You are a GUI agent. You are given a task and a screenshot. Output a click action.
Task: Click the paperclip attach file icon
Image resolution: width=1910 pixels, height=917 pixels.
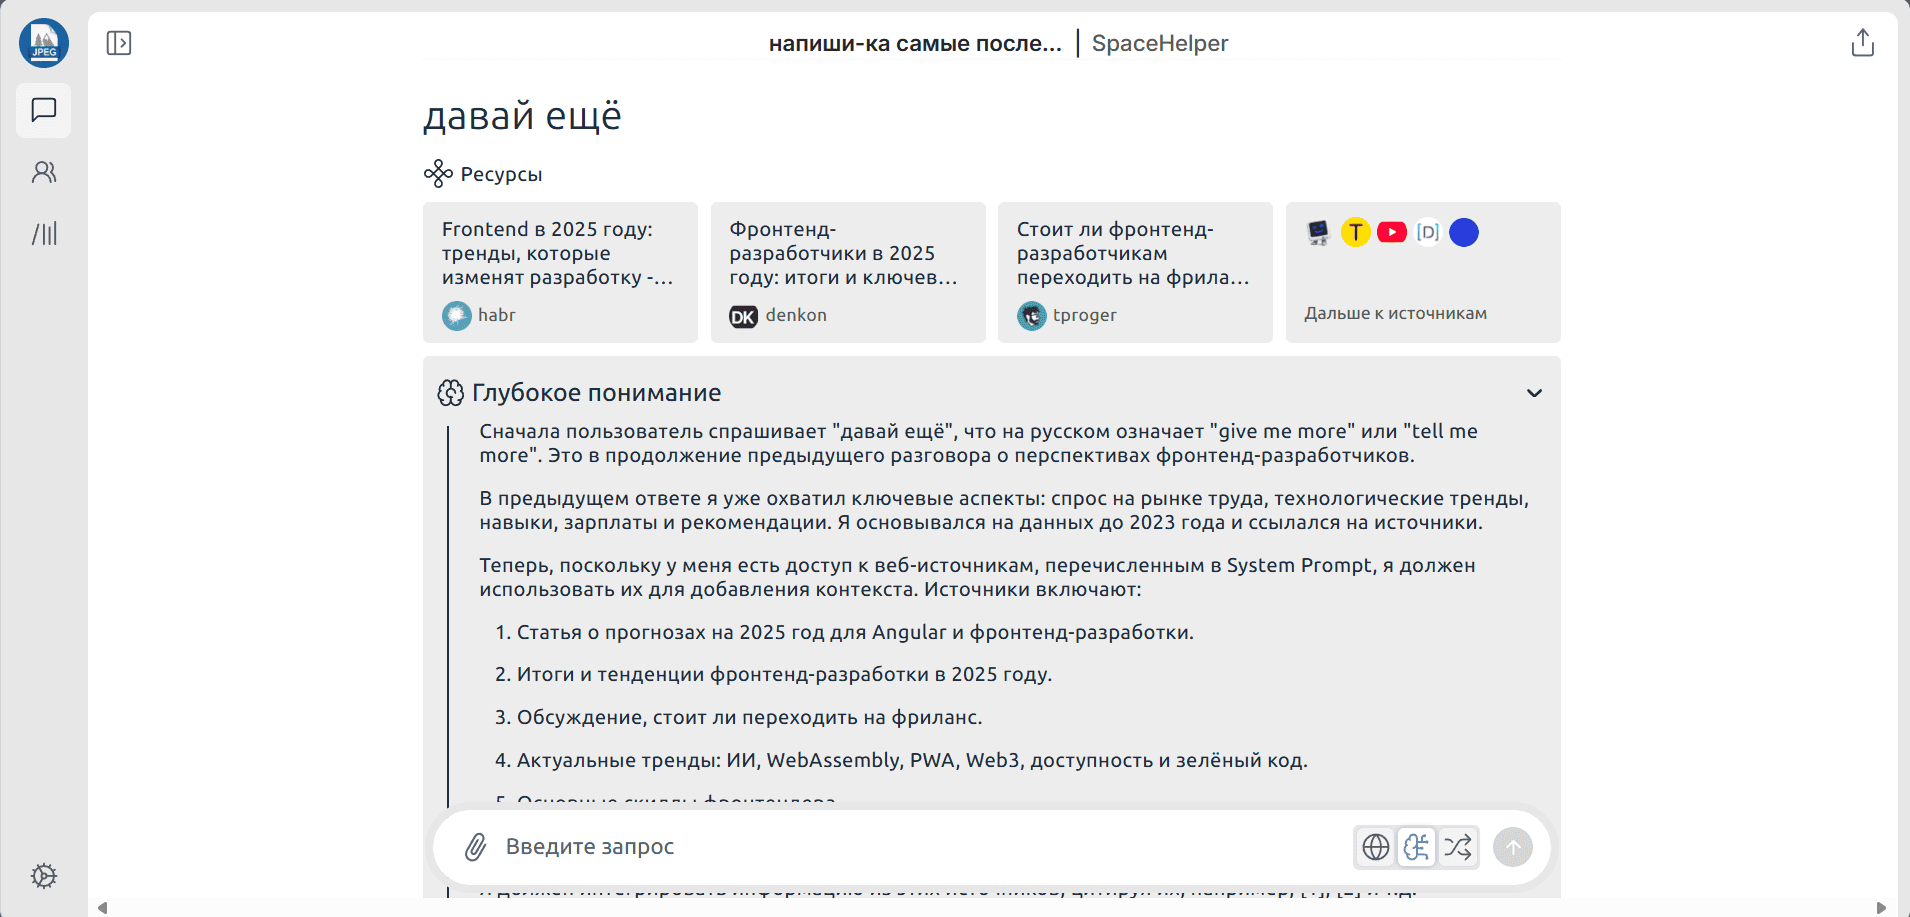click(475, 847)
